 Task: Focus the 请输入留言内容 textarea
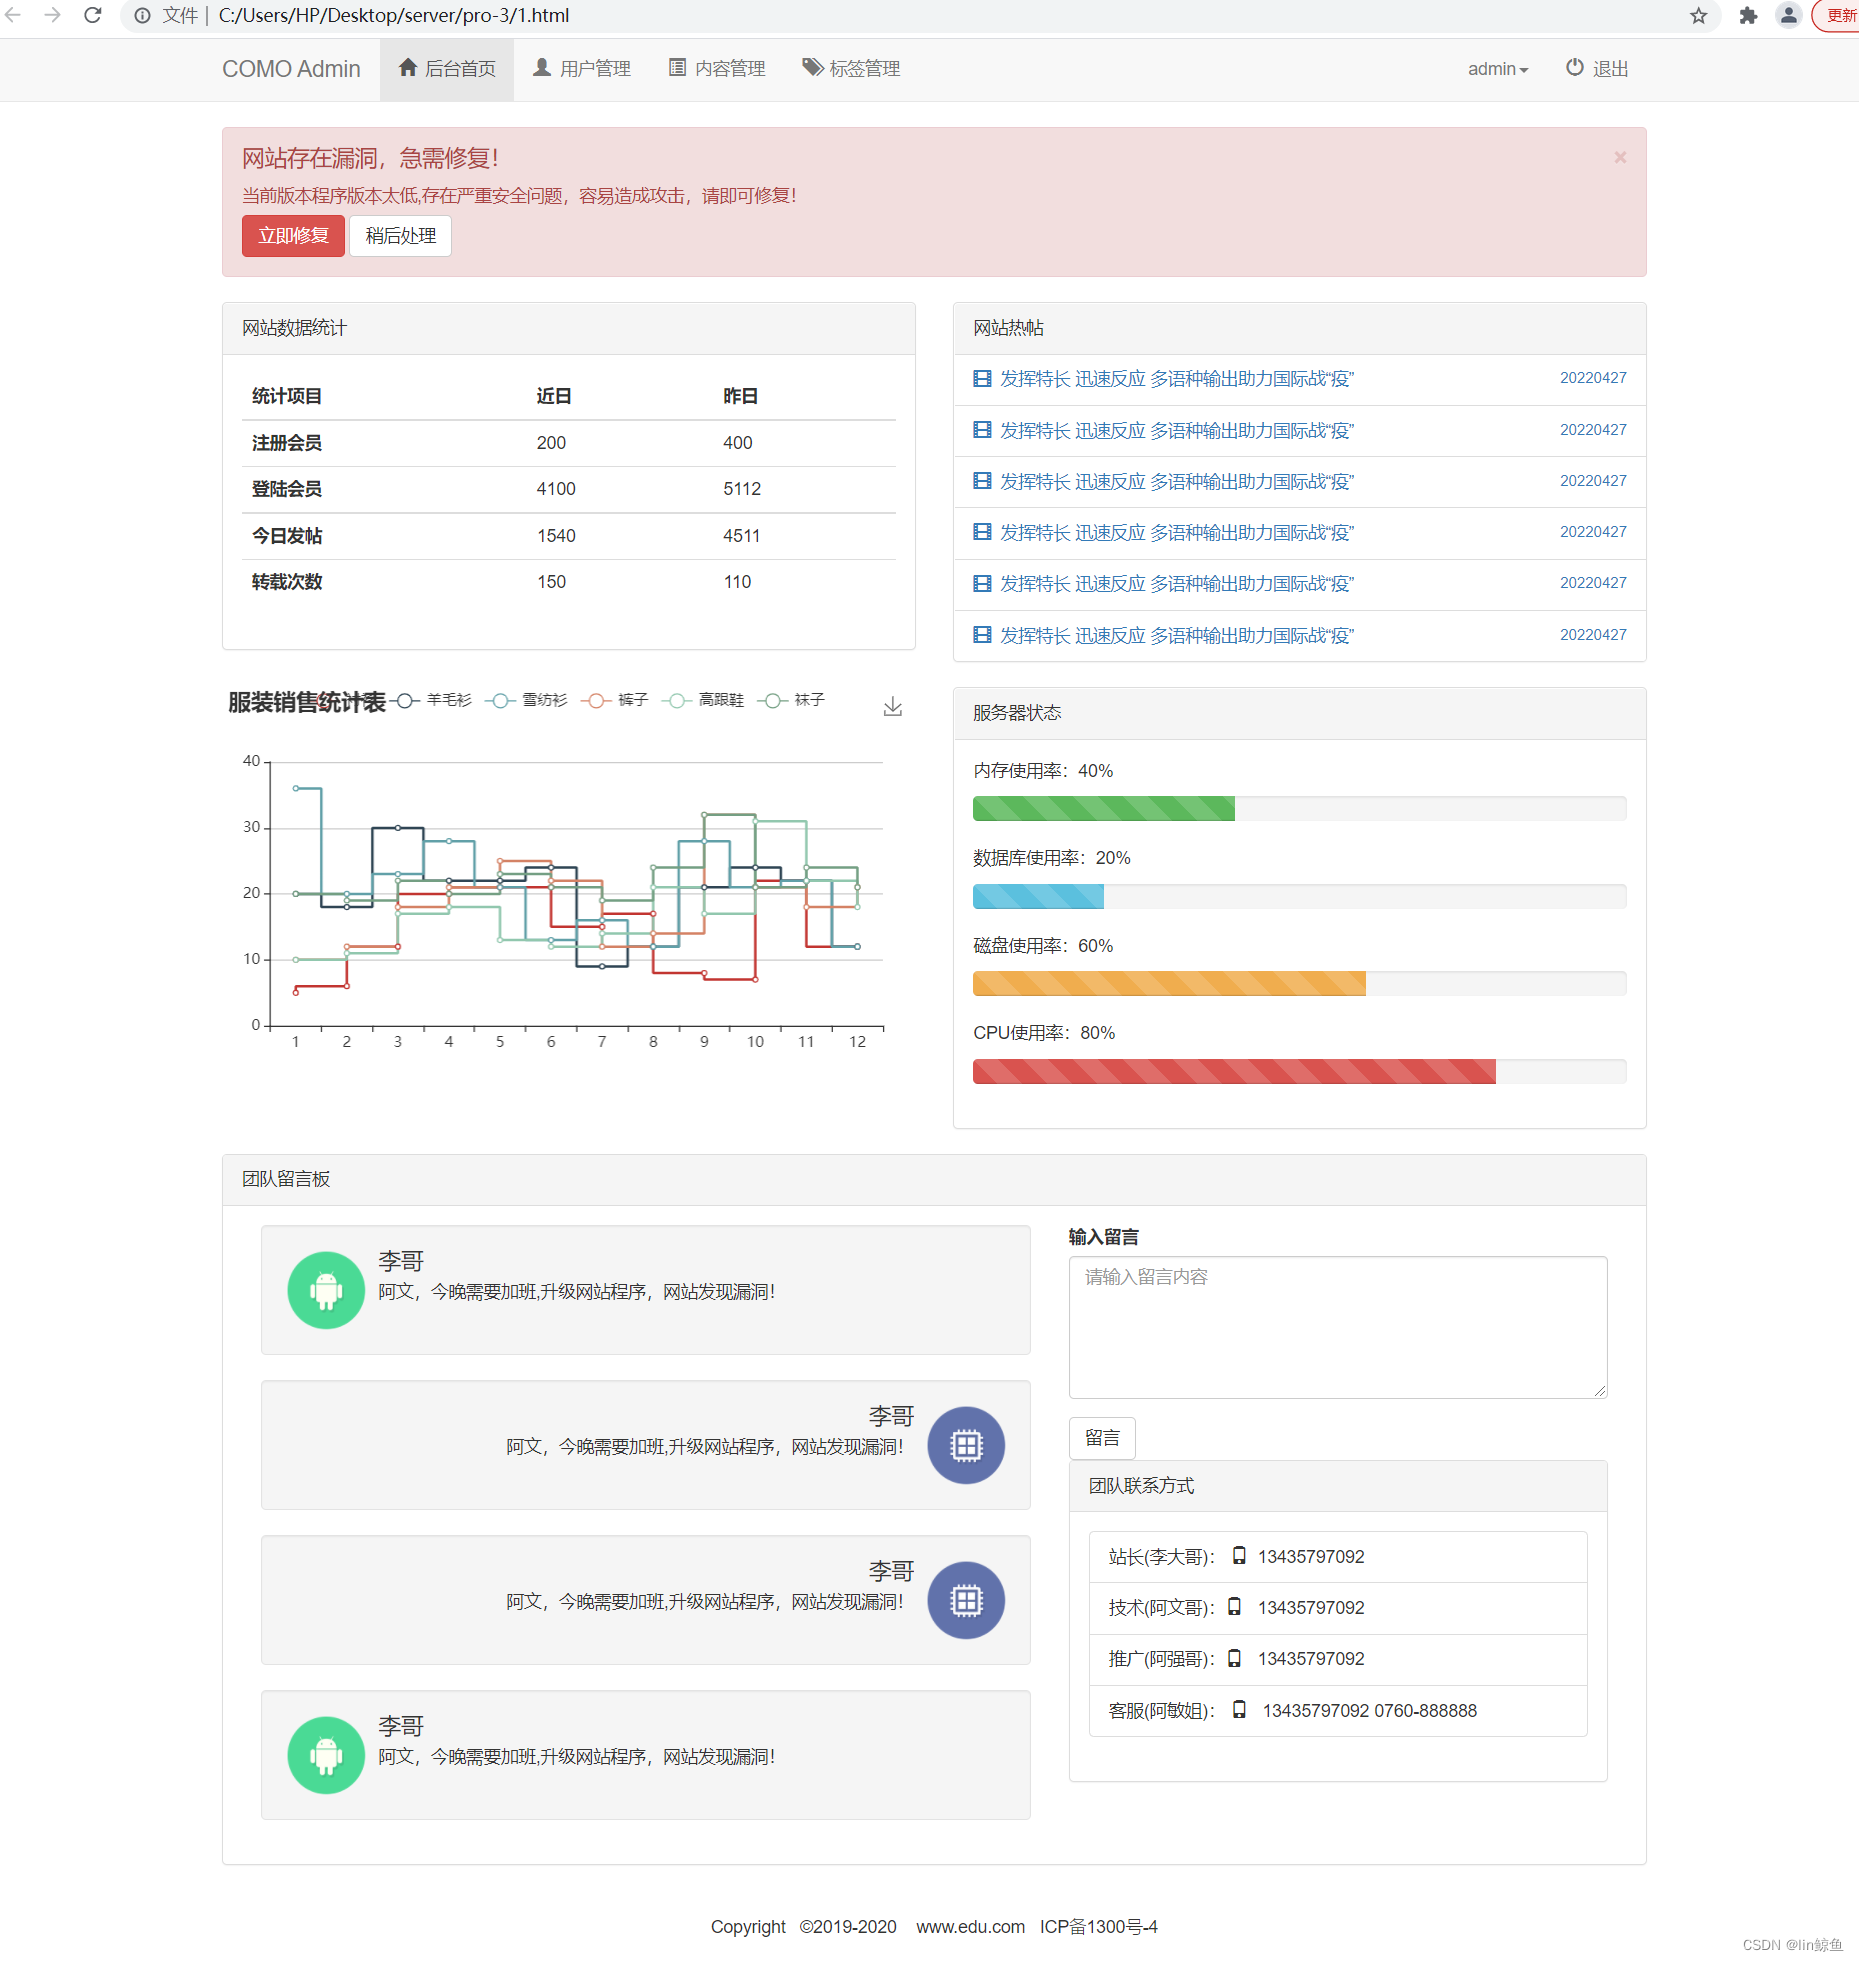click(1338, 1327)
